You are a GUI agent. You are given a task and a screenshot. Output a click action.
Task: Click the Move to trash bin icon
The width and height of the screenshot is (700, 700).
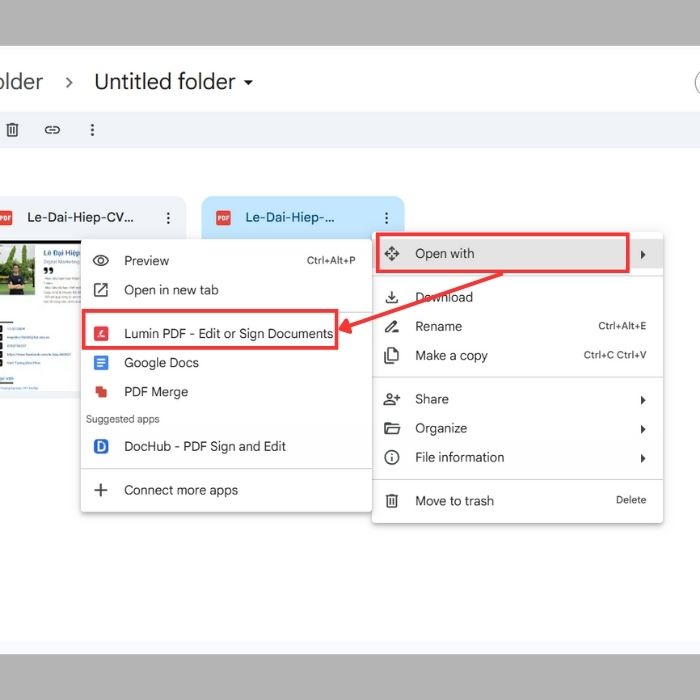tap(392, 501)
